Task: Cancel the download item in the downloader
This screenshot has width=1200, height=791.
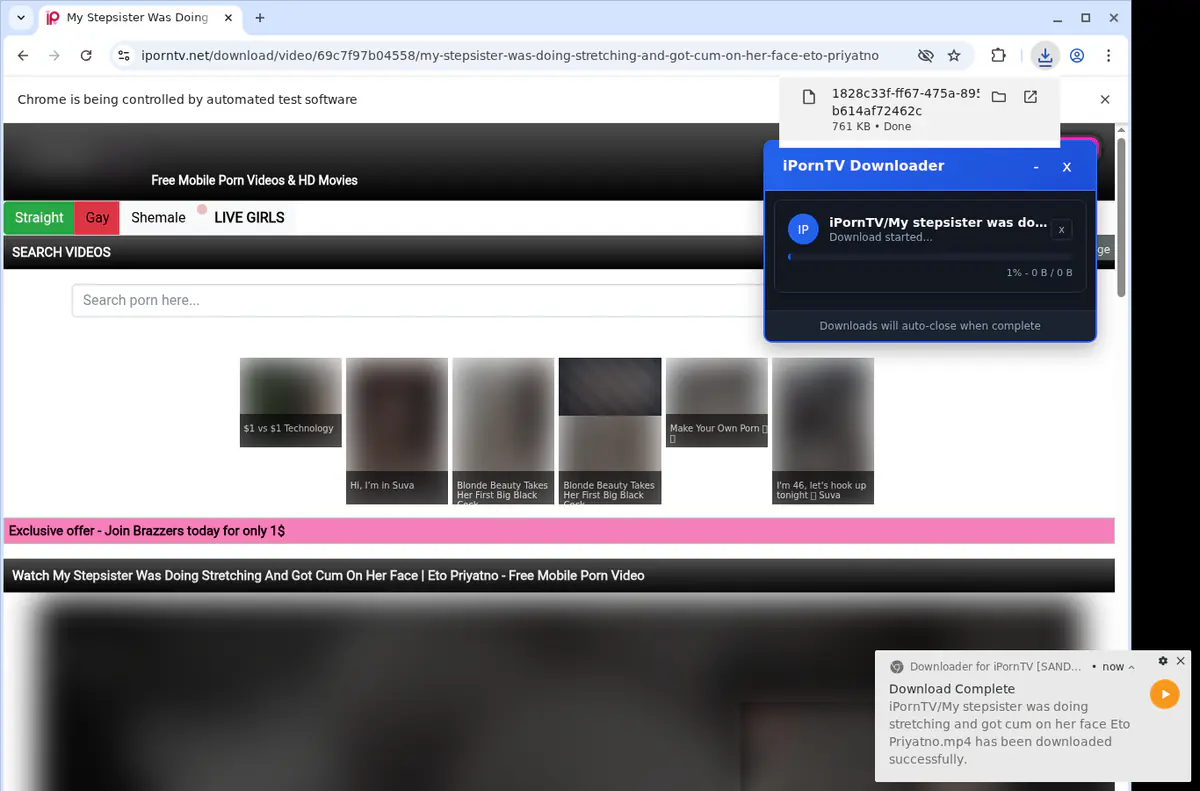Action: click(x=1062, y=230)
